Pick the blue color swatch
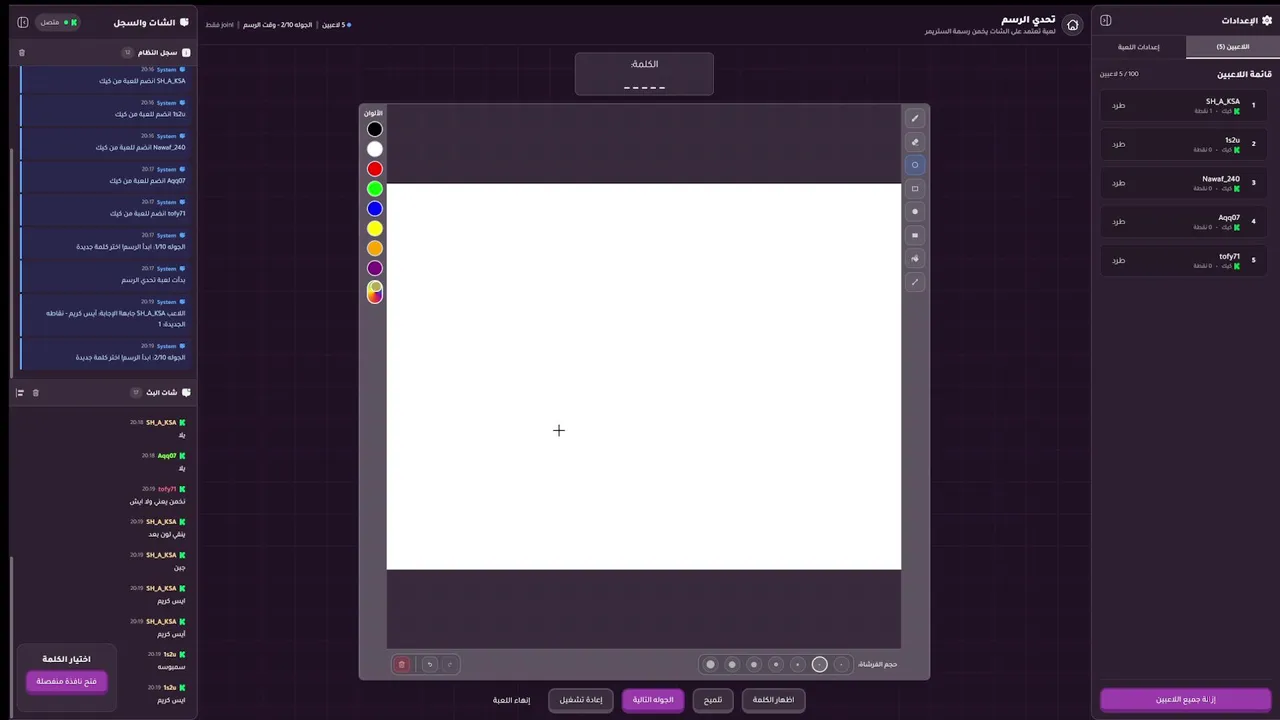 (375, 209)
